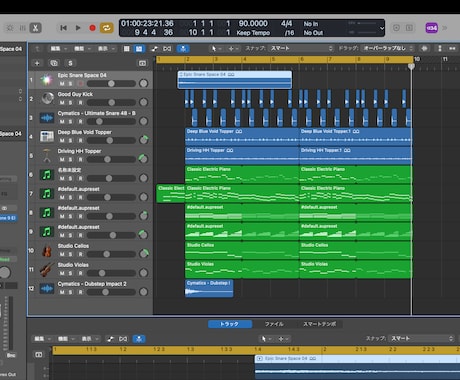
Task: Select the Epic Snare Space 04 region
Action: pos(235,80)
